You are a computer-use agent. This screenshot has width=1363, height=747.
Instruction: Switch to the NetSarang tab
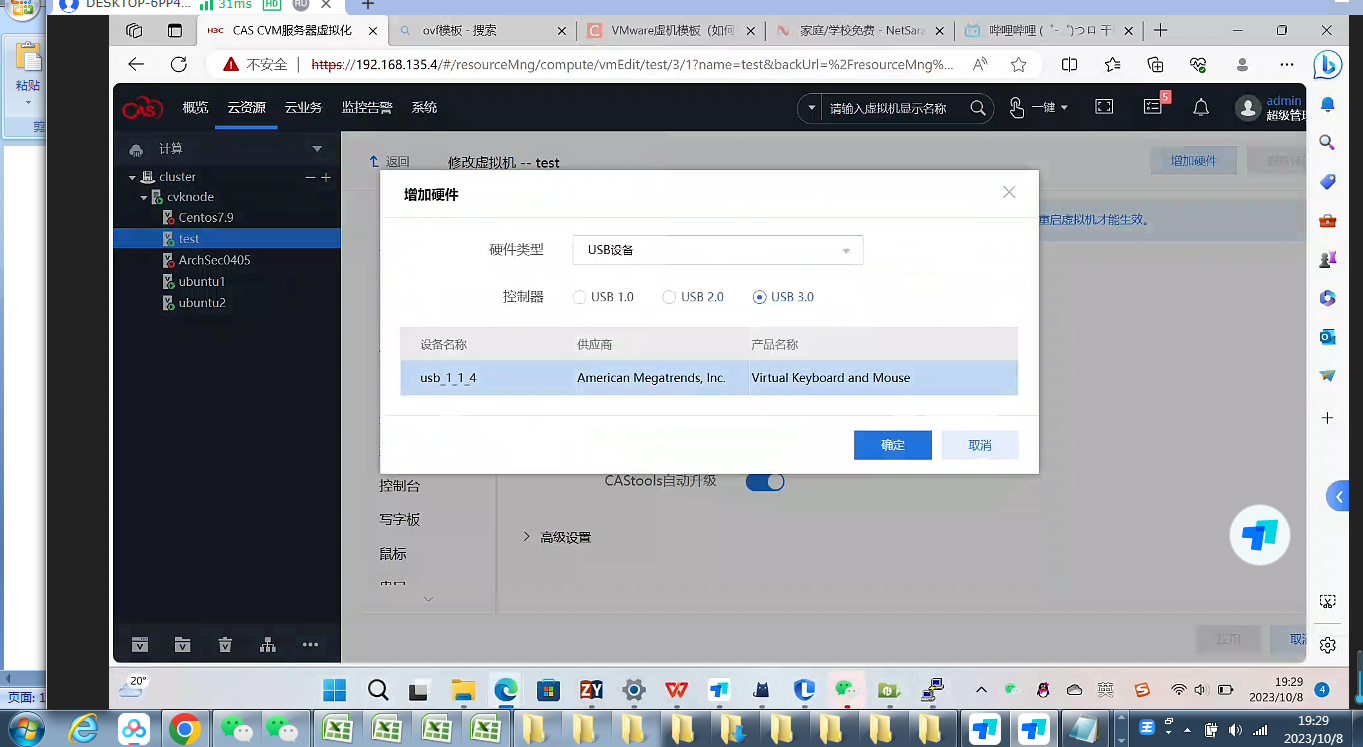[x=860, y=30]
